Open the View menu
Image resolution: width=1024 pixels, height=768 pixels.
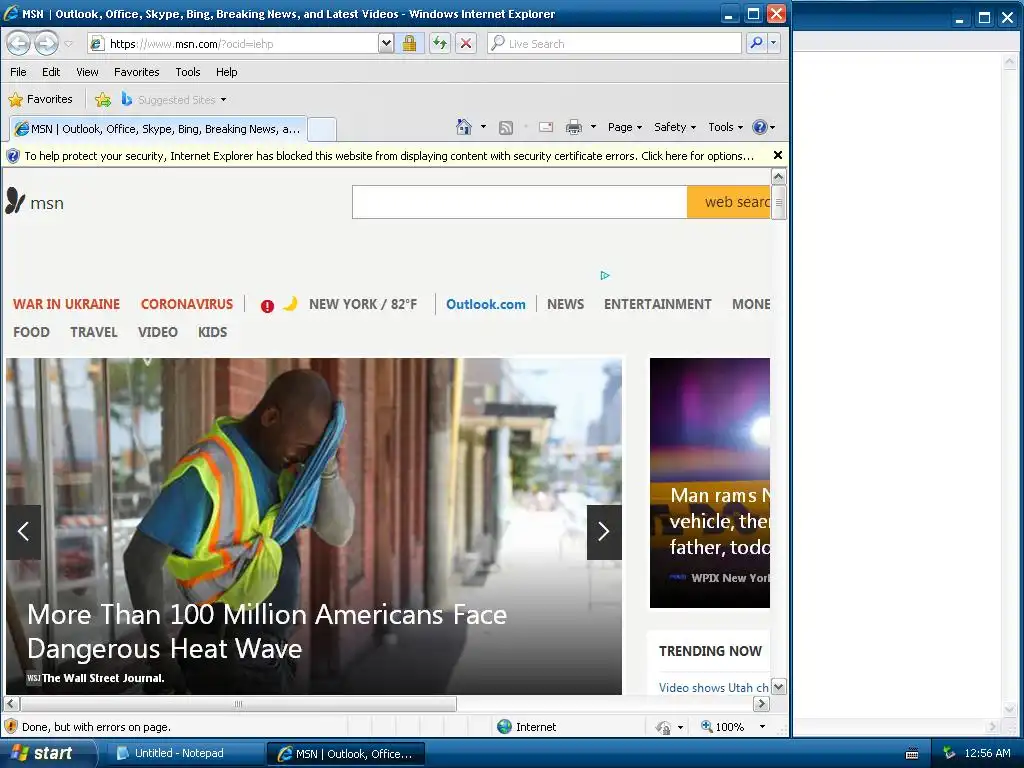[x=87, y=72]
